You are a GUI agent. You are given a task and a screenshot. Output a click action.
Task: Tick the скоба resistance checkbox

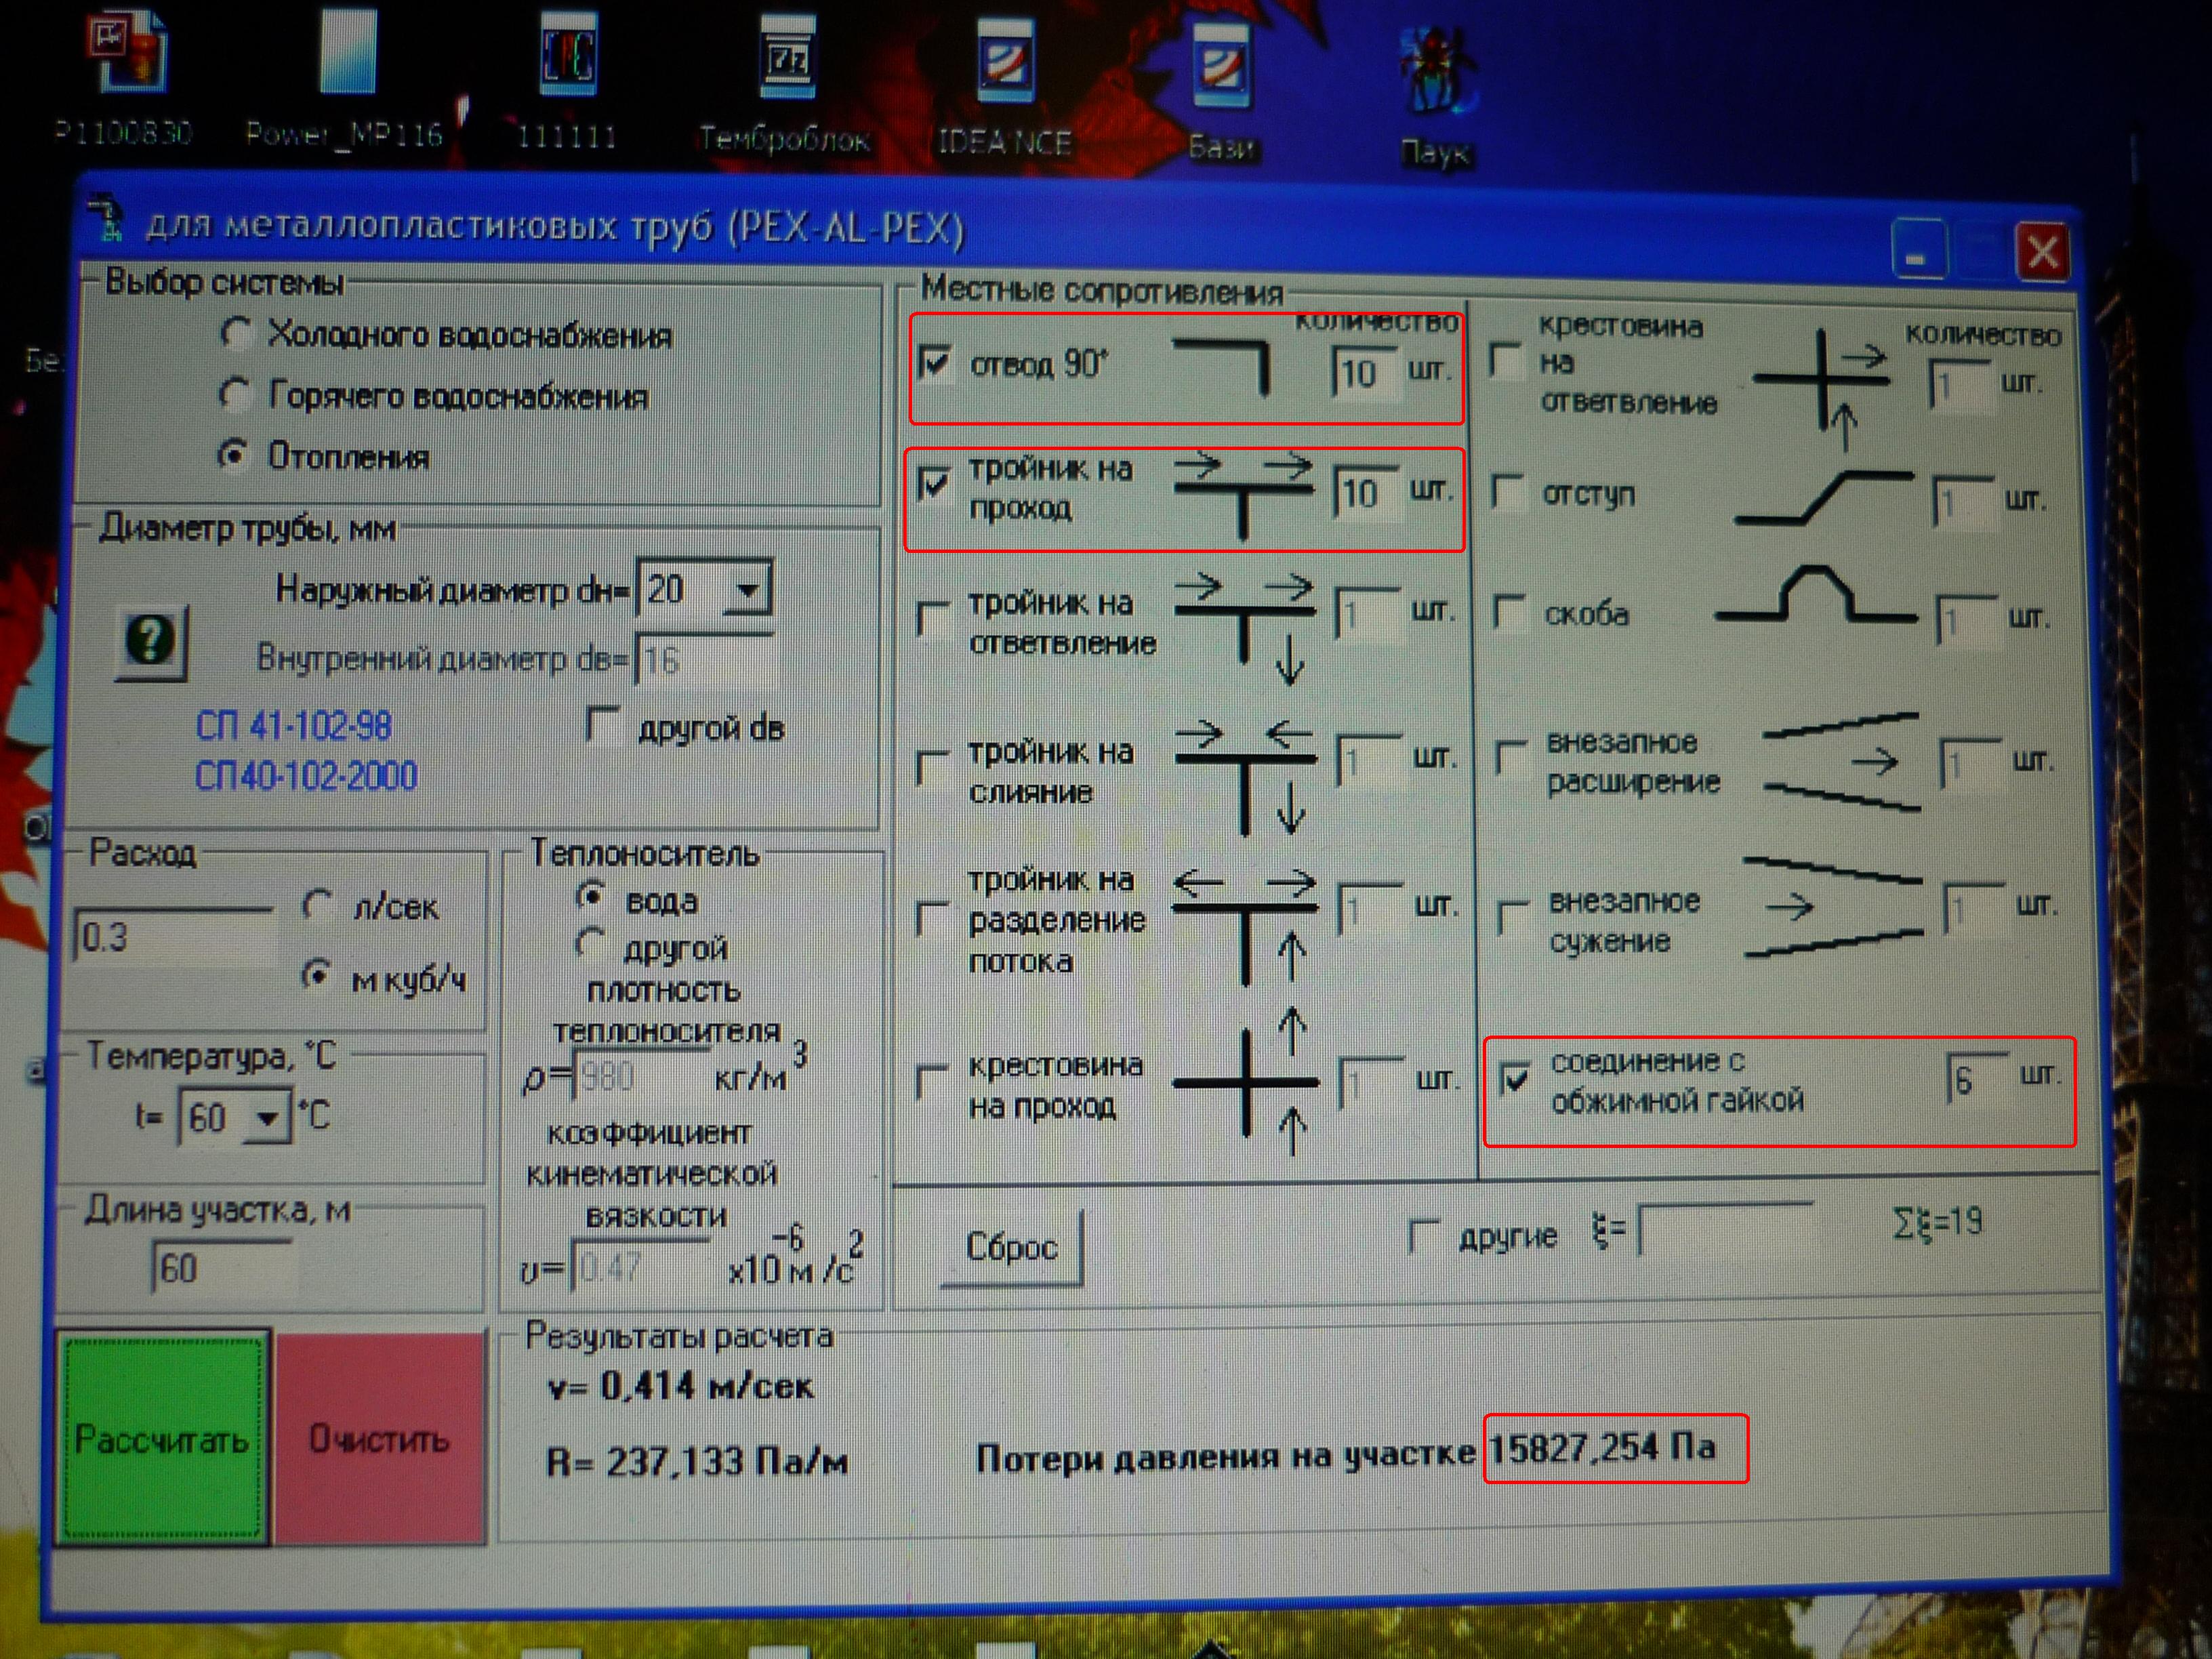1508,610
